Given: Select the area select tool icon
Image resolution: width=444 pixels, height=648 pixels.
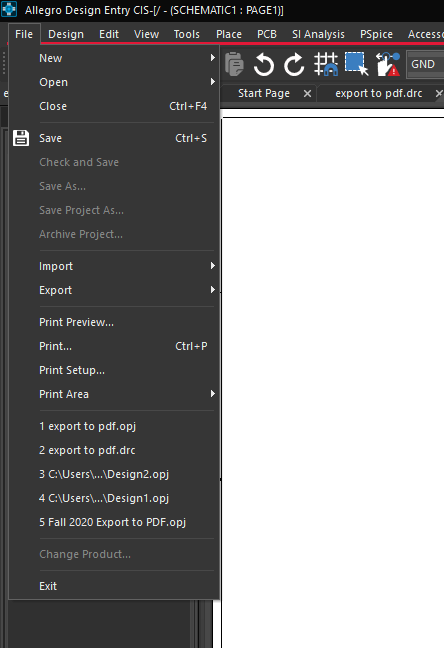Looking at the screenshot, I should (356, 64).
